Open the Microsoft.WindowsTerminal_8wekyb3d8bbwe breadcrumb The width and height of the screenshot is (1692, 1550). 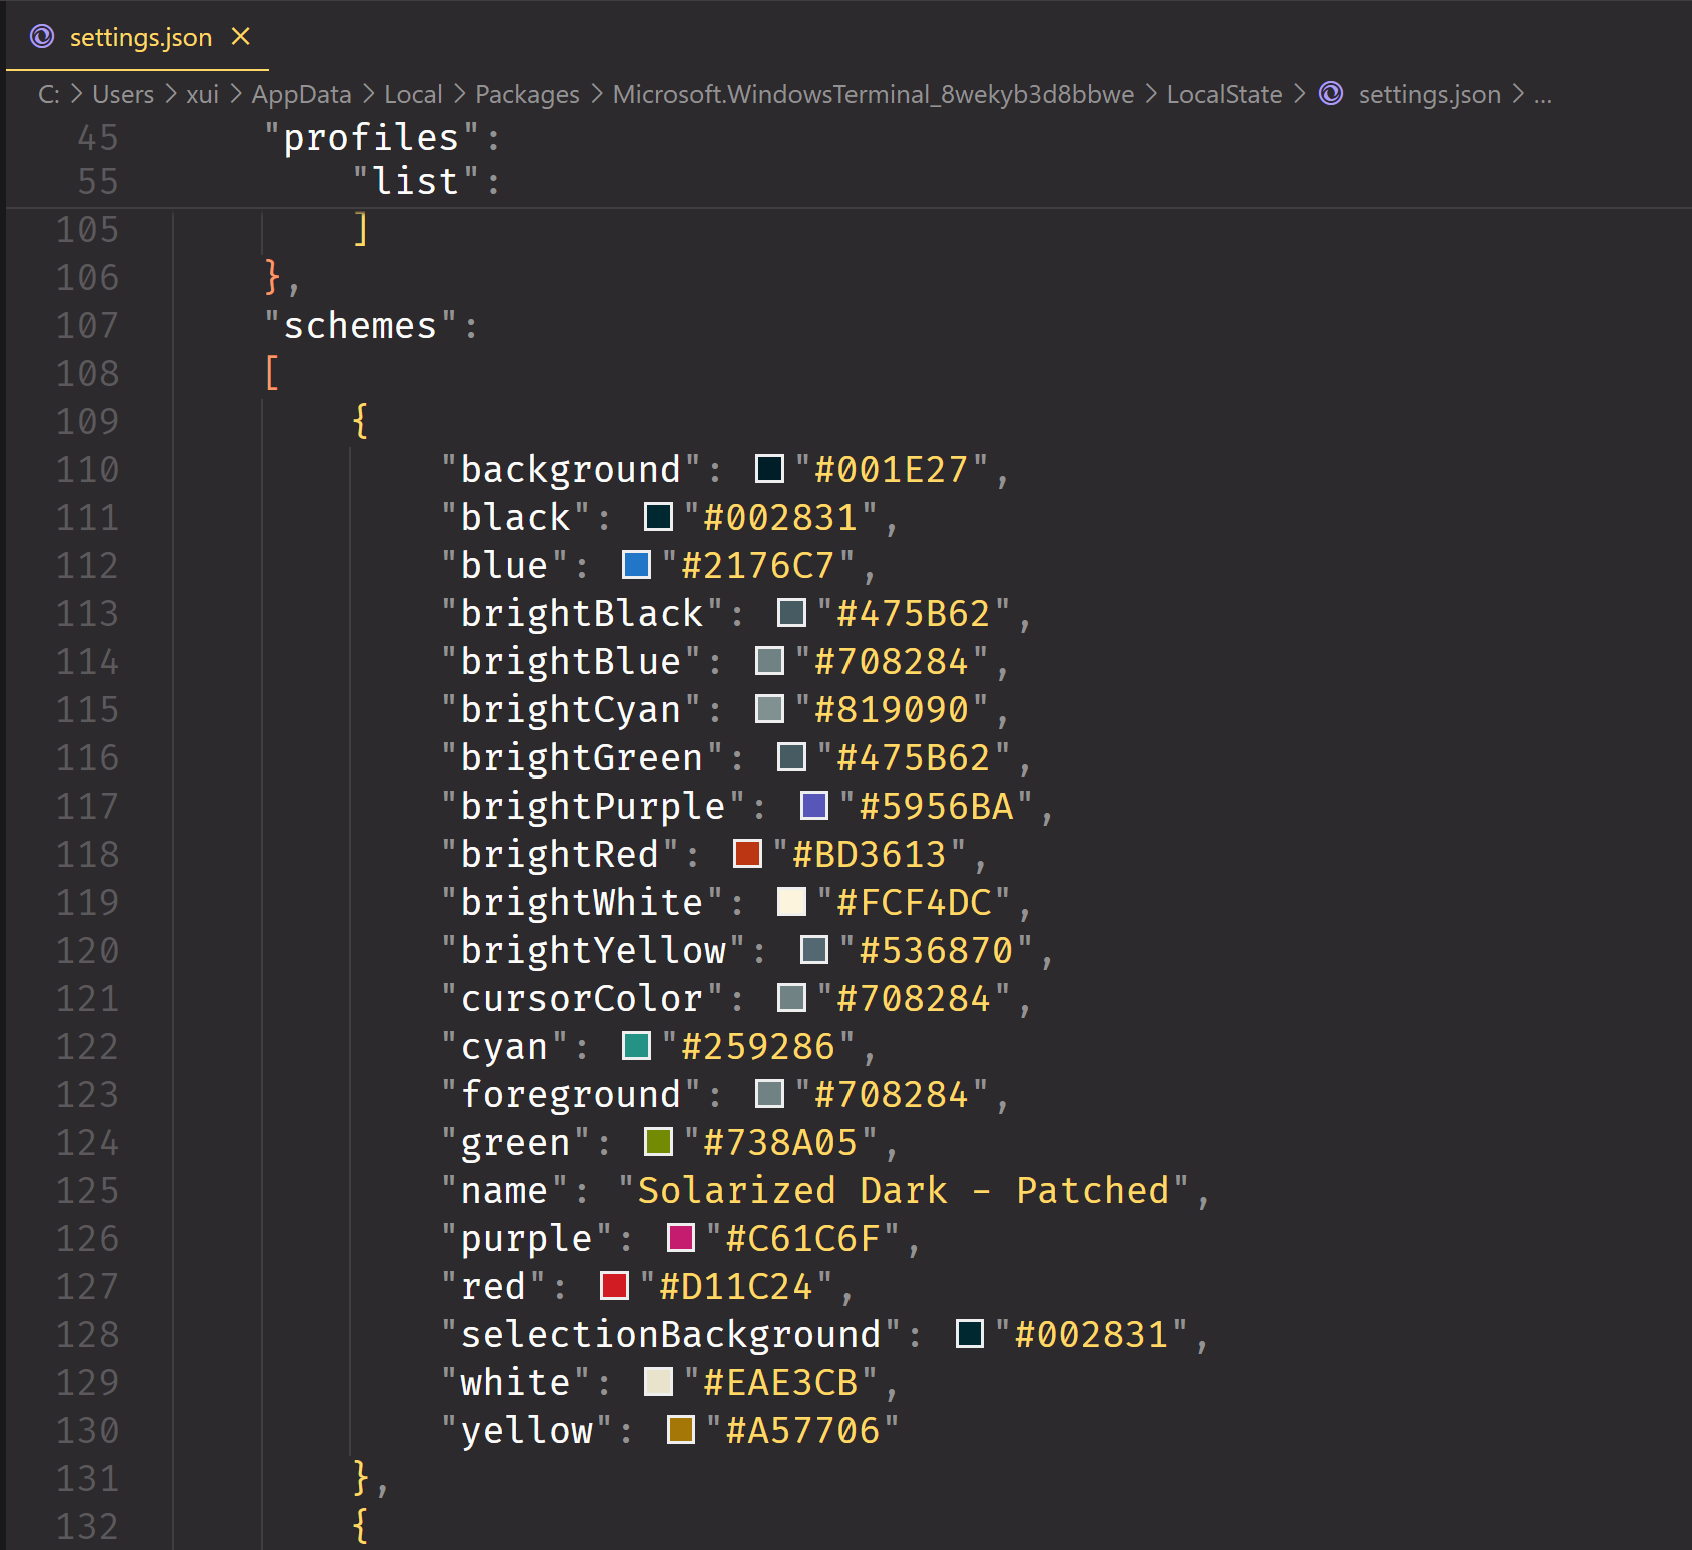[873, 94]
